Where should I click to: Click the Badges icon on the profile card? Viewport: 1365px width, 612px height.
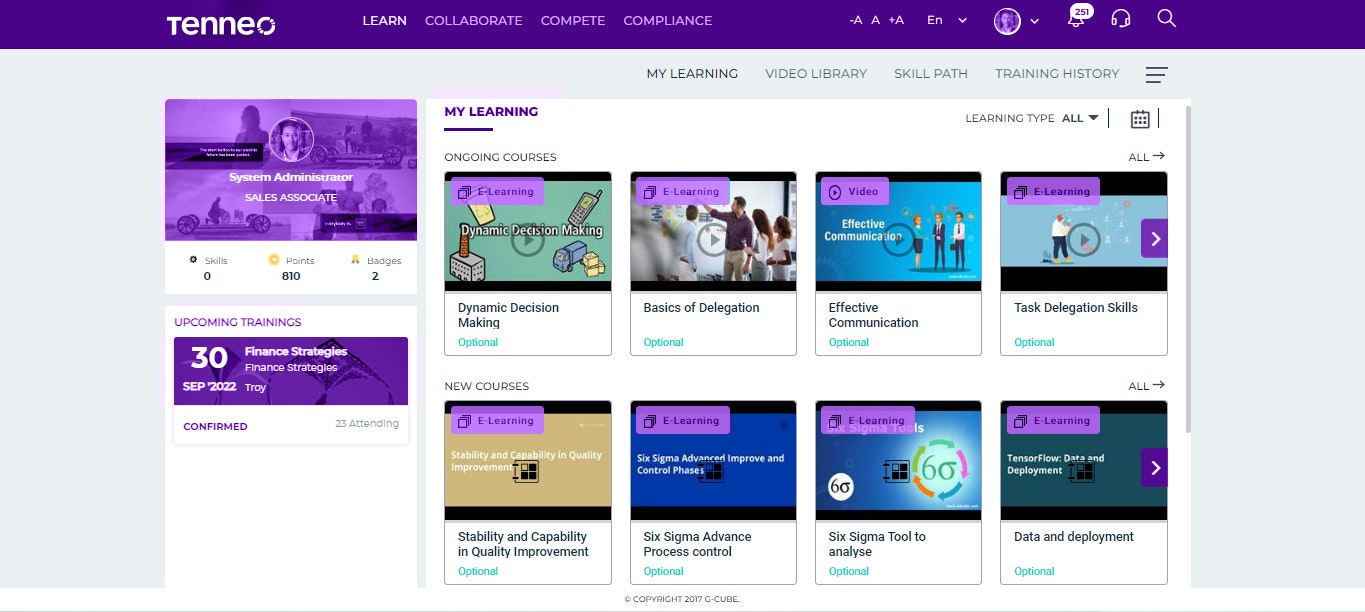pos(356,259)
